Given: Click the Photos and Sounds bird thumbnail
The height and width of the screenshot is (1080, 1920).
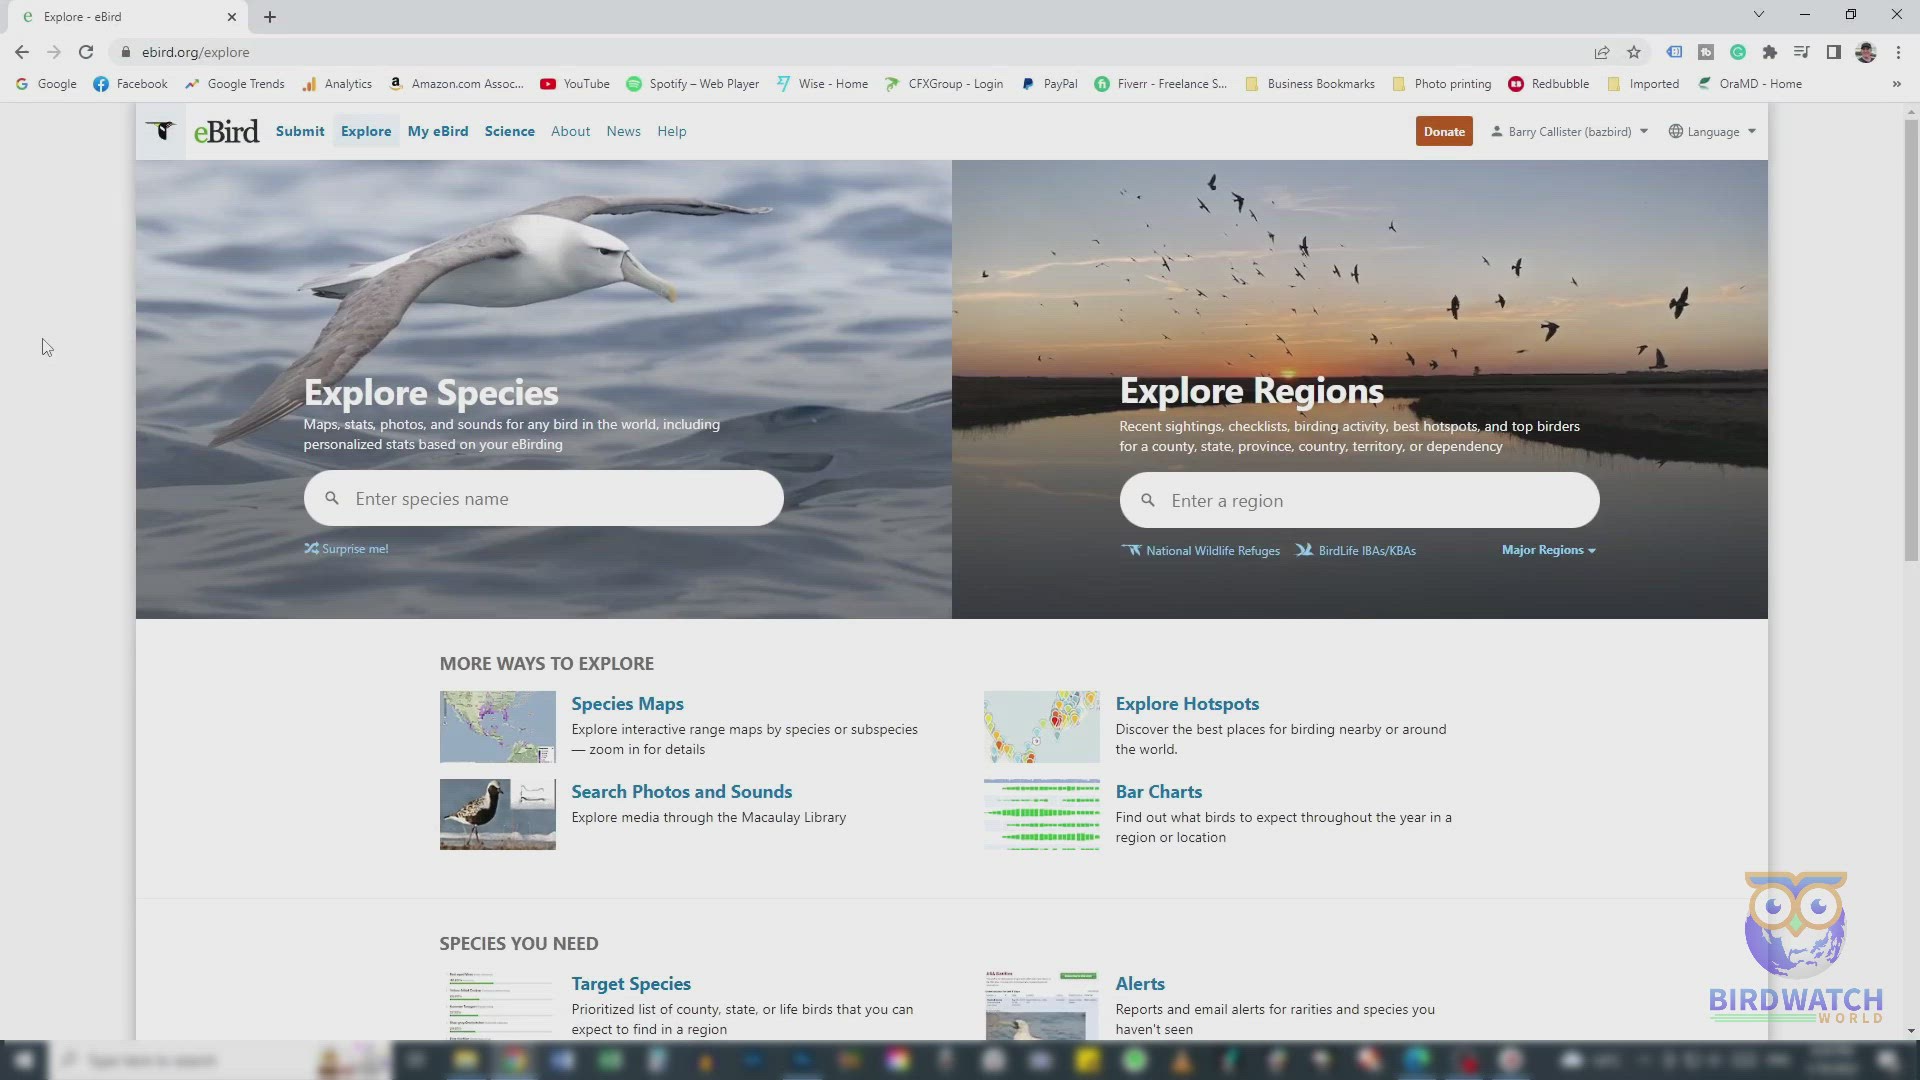Looking at the screenshot, I should [x=497, y=815].
